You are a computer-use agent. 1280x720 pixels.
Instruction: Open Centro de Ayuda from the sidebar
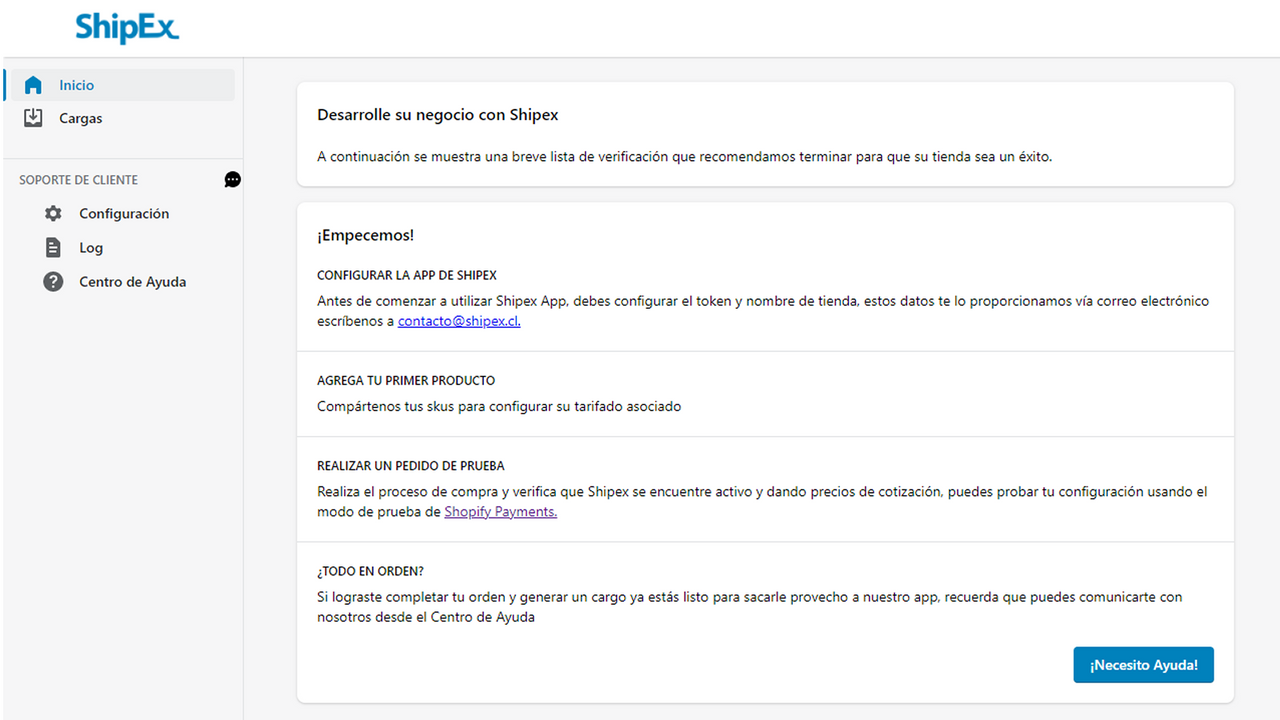tap(132, 281)
